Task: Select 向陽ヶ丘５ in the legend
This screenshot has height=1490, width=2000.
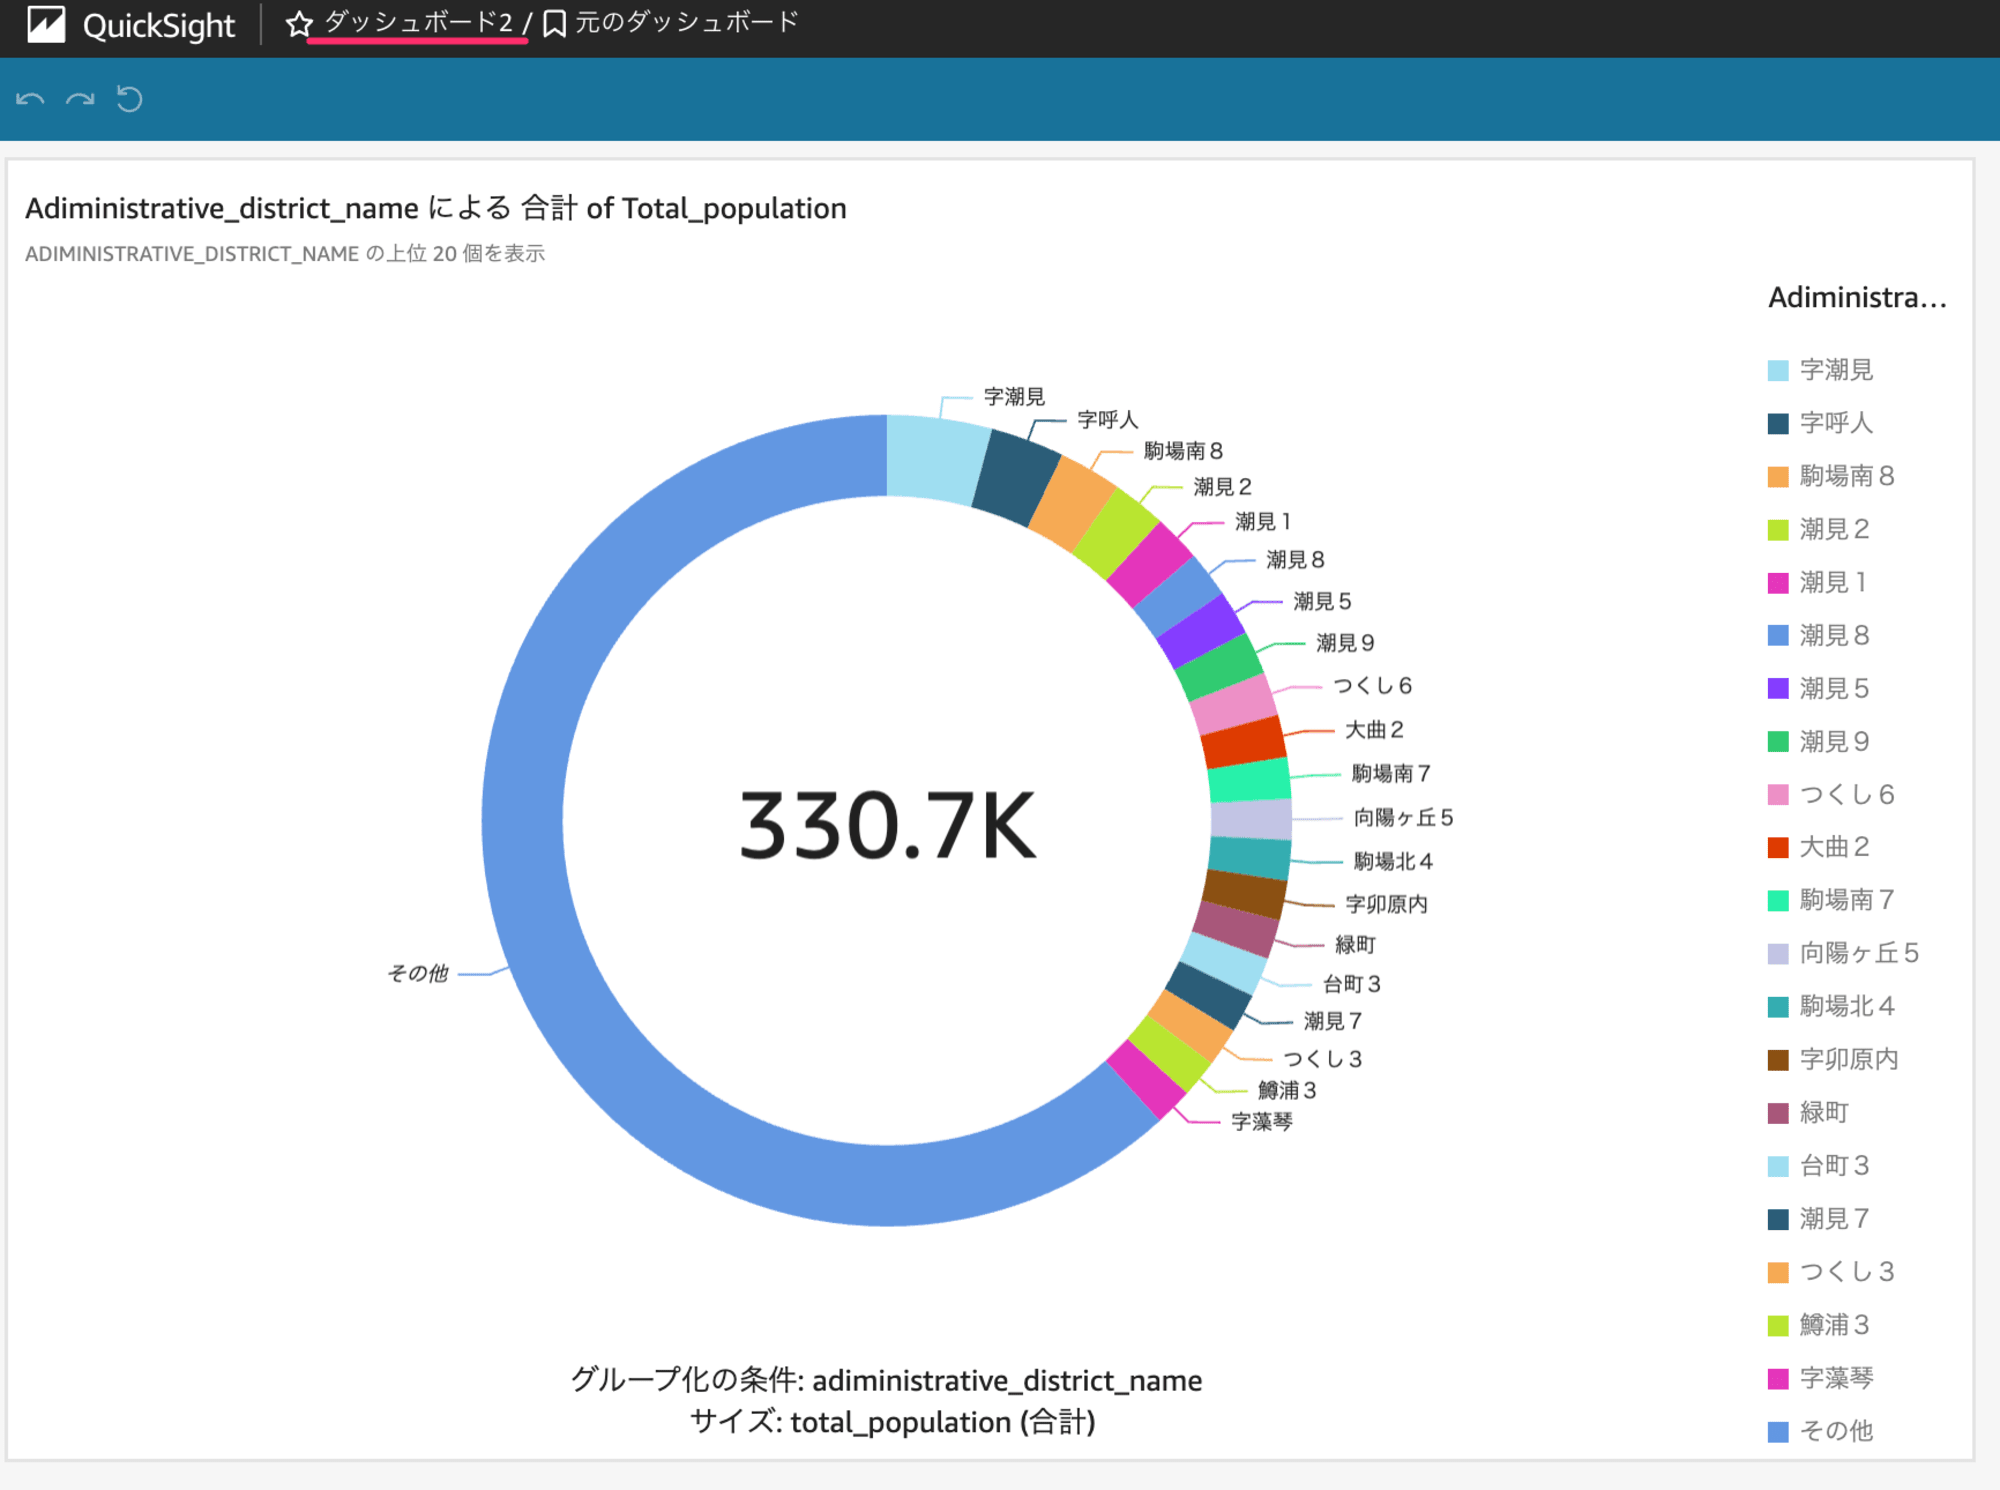Action: pos(1843,953)
